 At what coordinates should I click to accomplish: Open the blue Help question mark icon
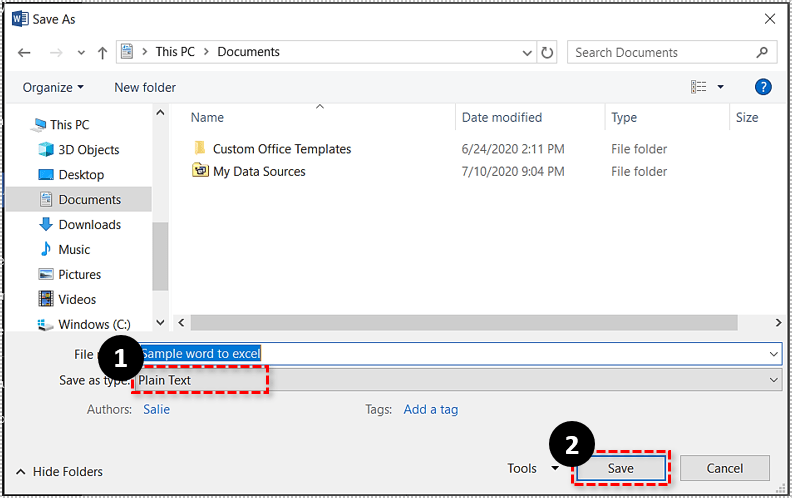point(763,87)
